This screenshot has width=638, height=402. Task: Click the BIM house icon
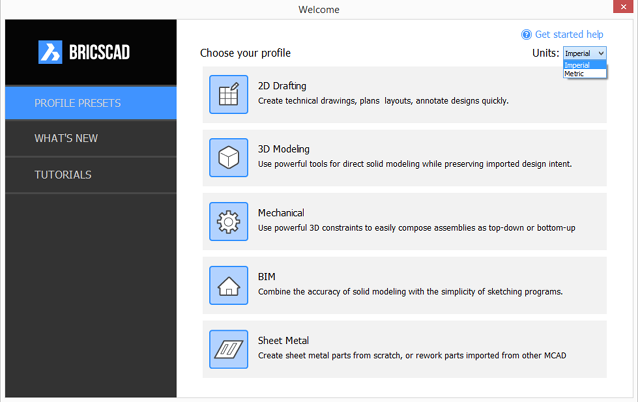coord(228,285)
